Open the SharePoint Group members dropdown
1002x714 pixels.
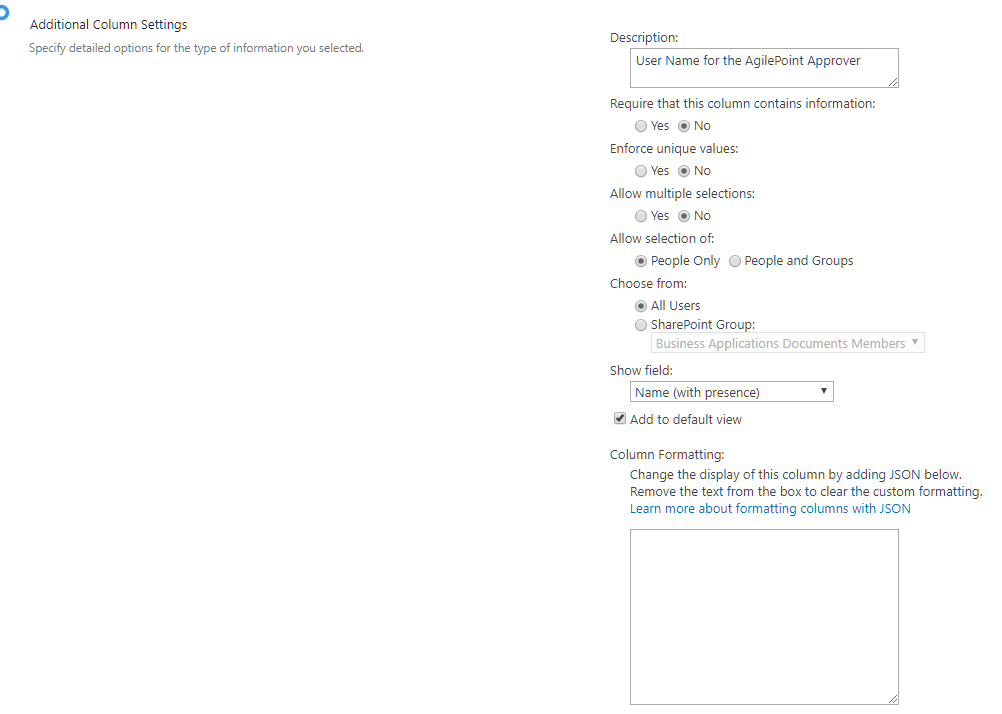point(788,344)
